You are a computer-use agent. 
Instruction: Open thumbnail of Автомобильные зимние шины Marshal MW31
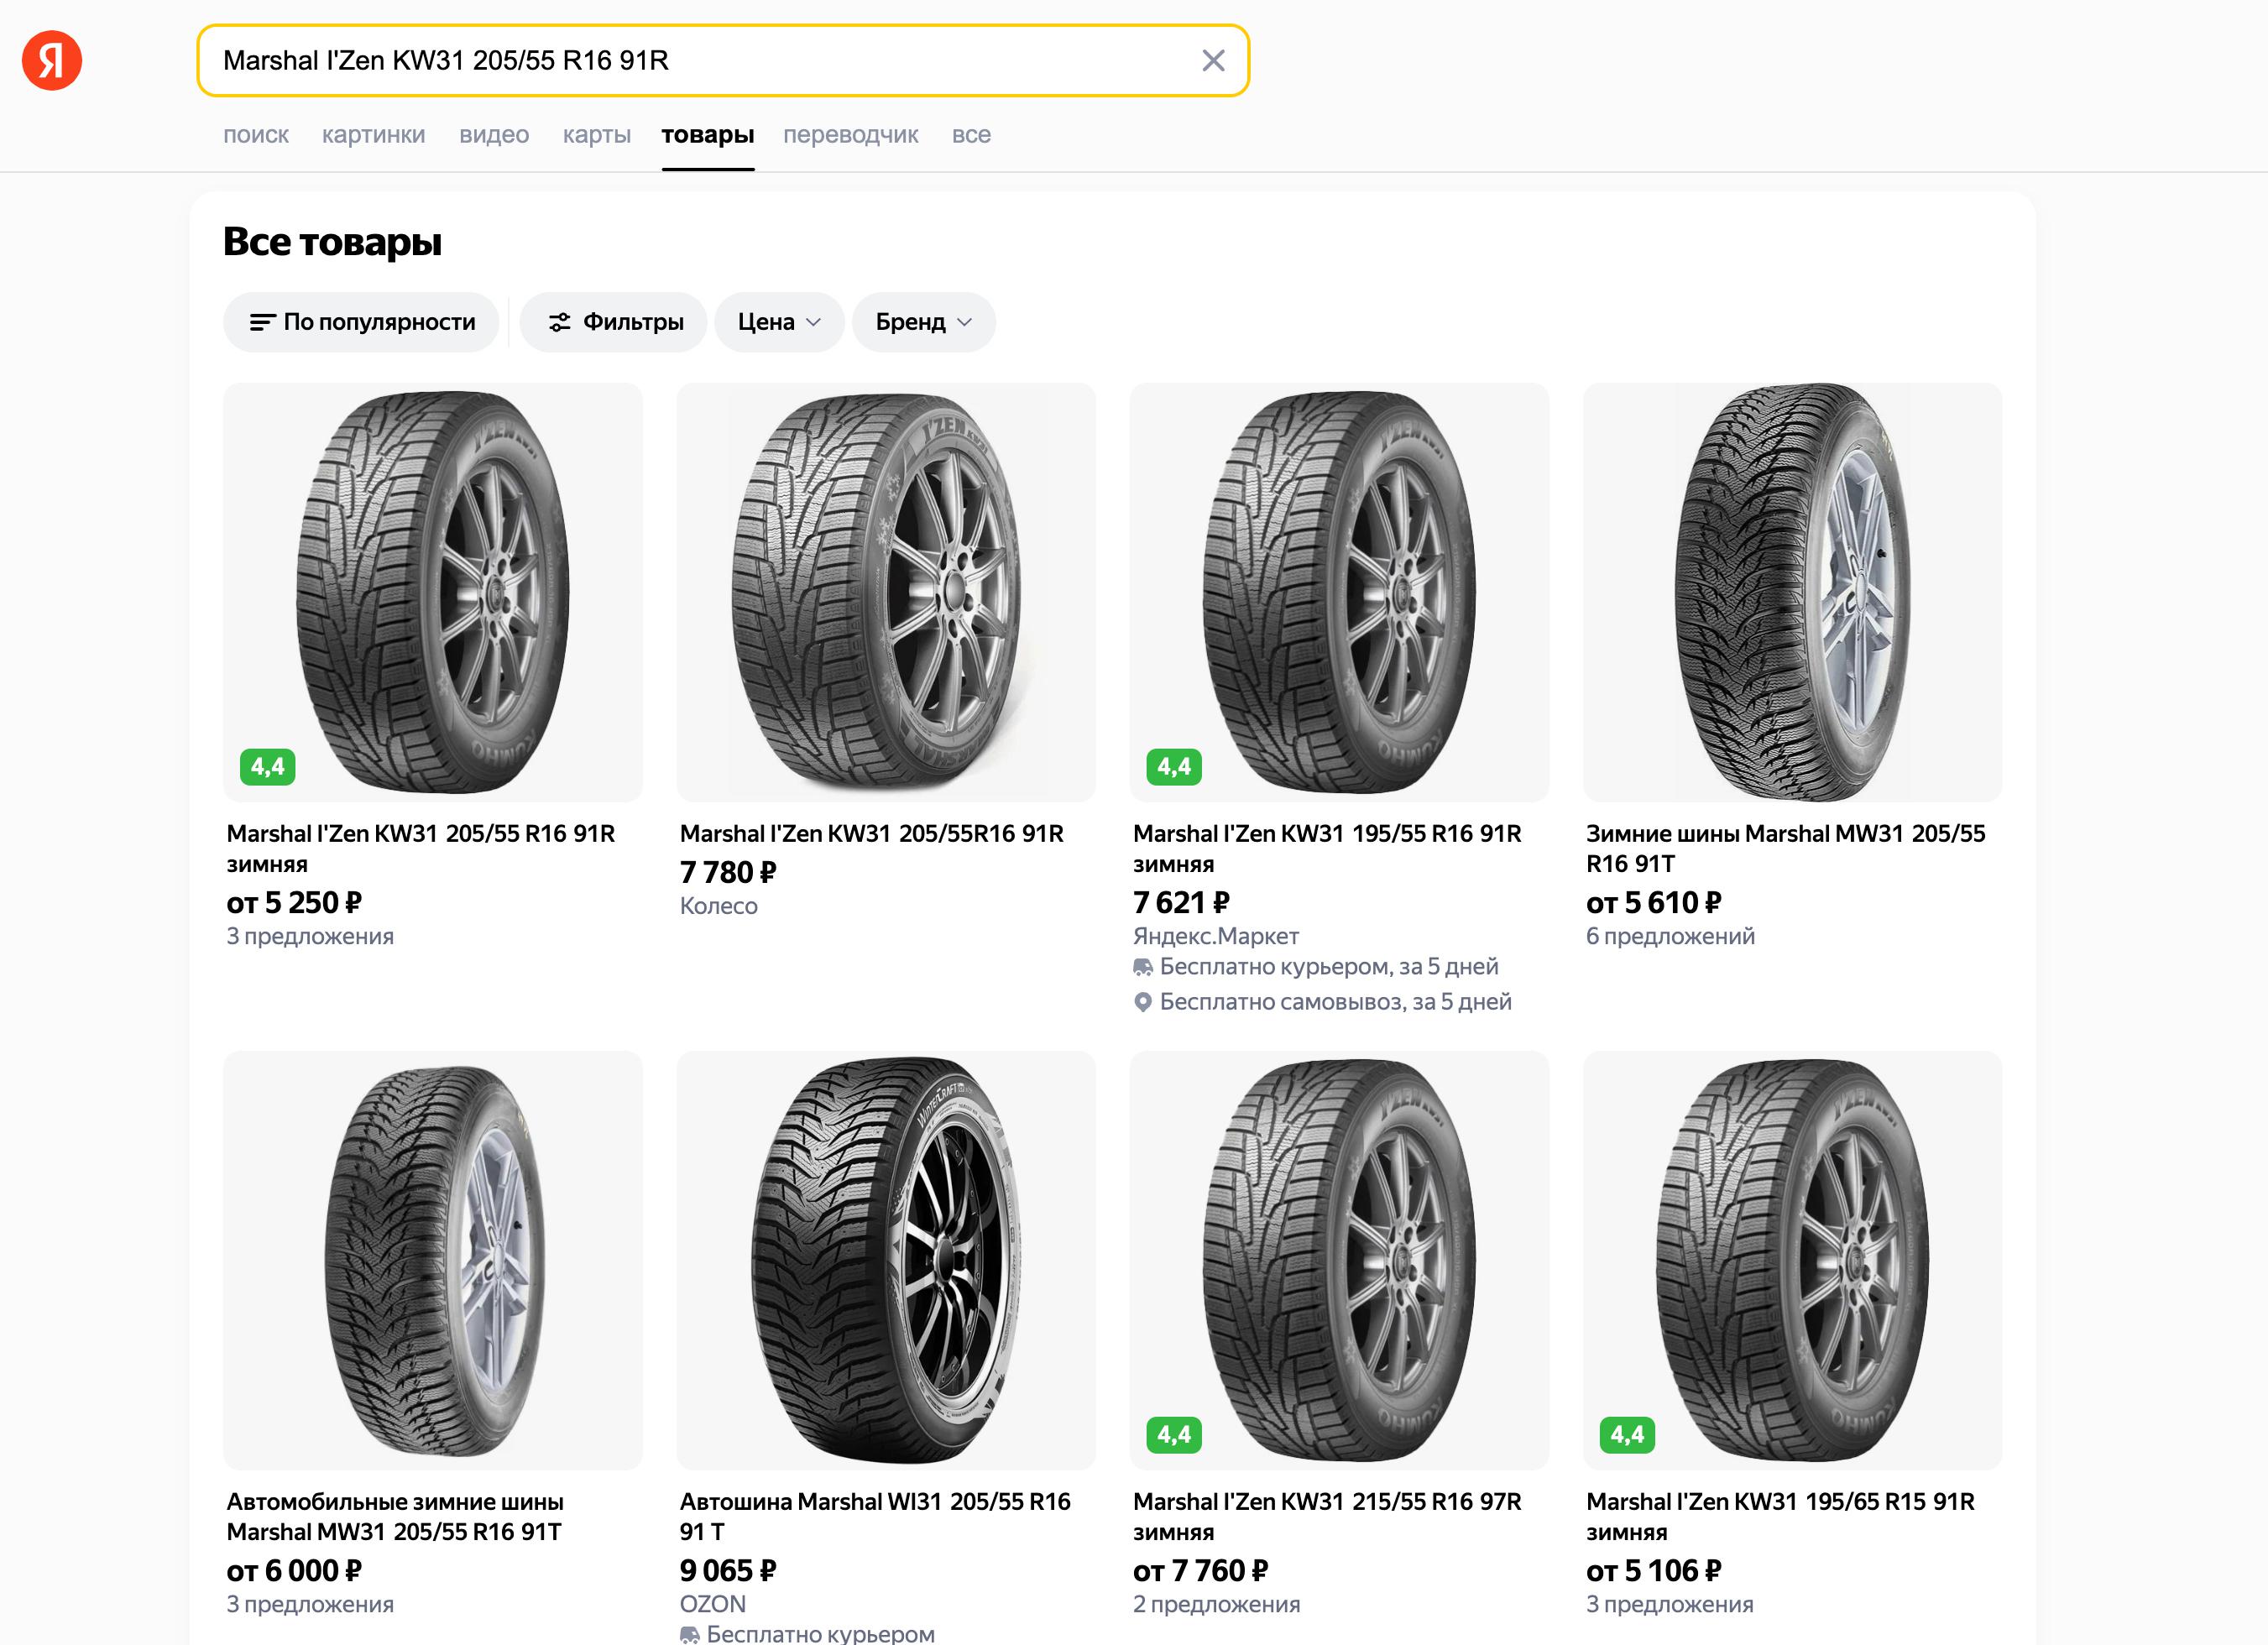pyautogui.click(x=433, y=1260)
